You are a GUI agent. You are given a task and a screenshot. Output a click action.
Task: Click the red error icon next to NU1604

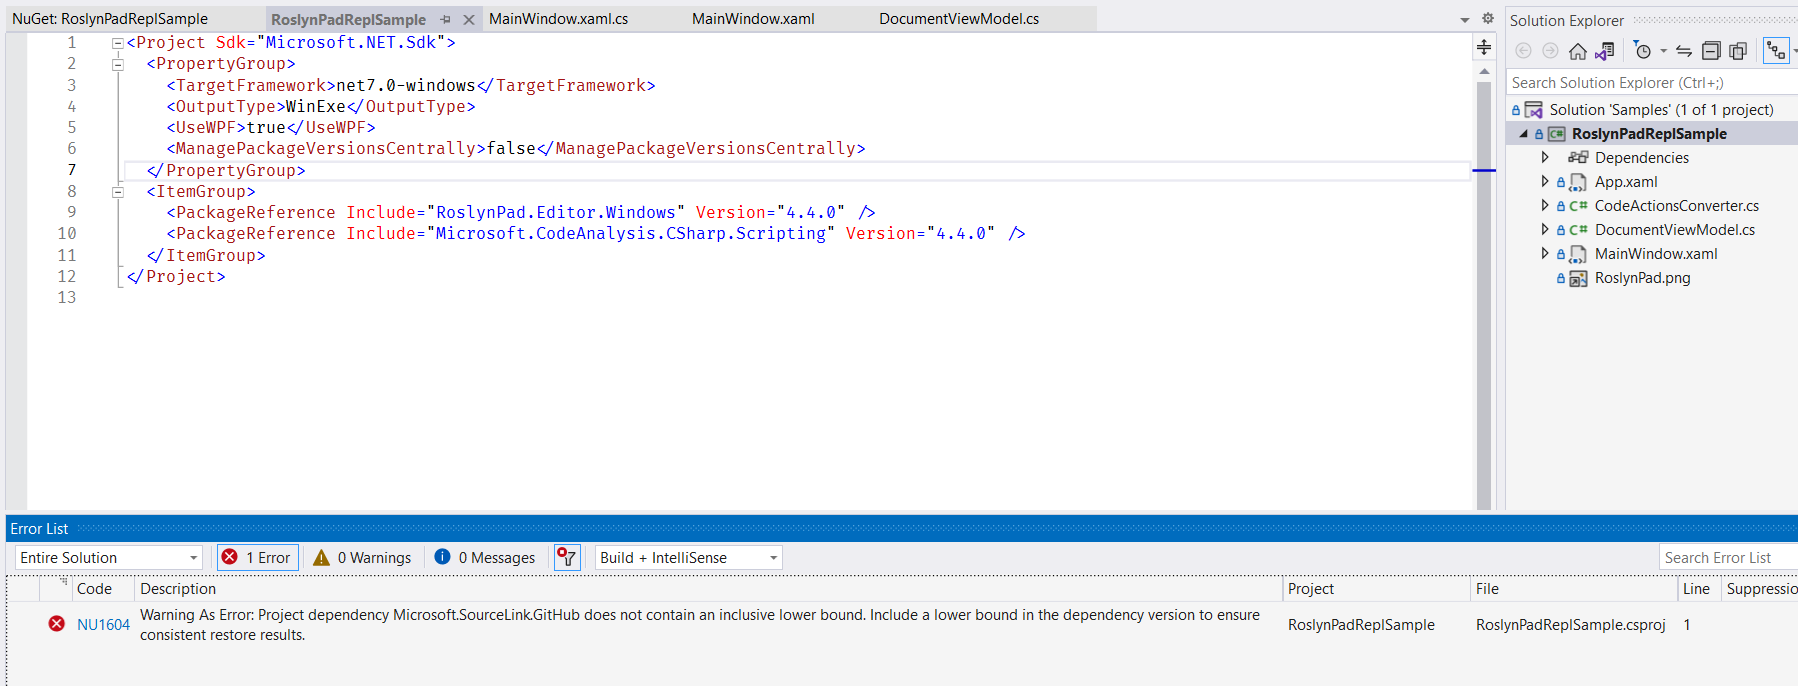[57, 624]
